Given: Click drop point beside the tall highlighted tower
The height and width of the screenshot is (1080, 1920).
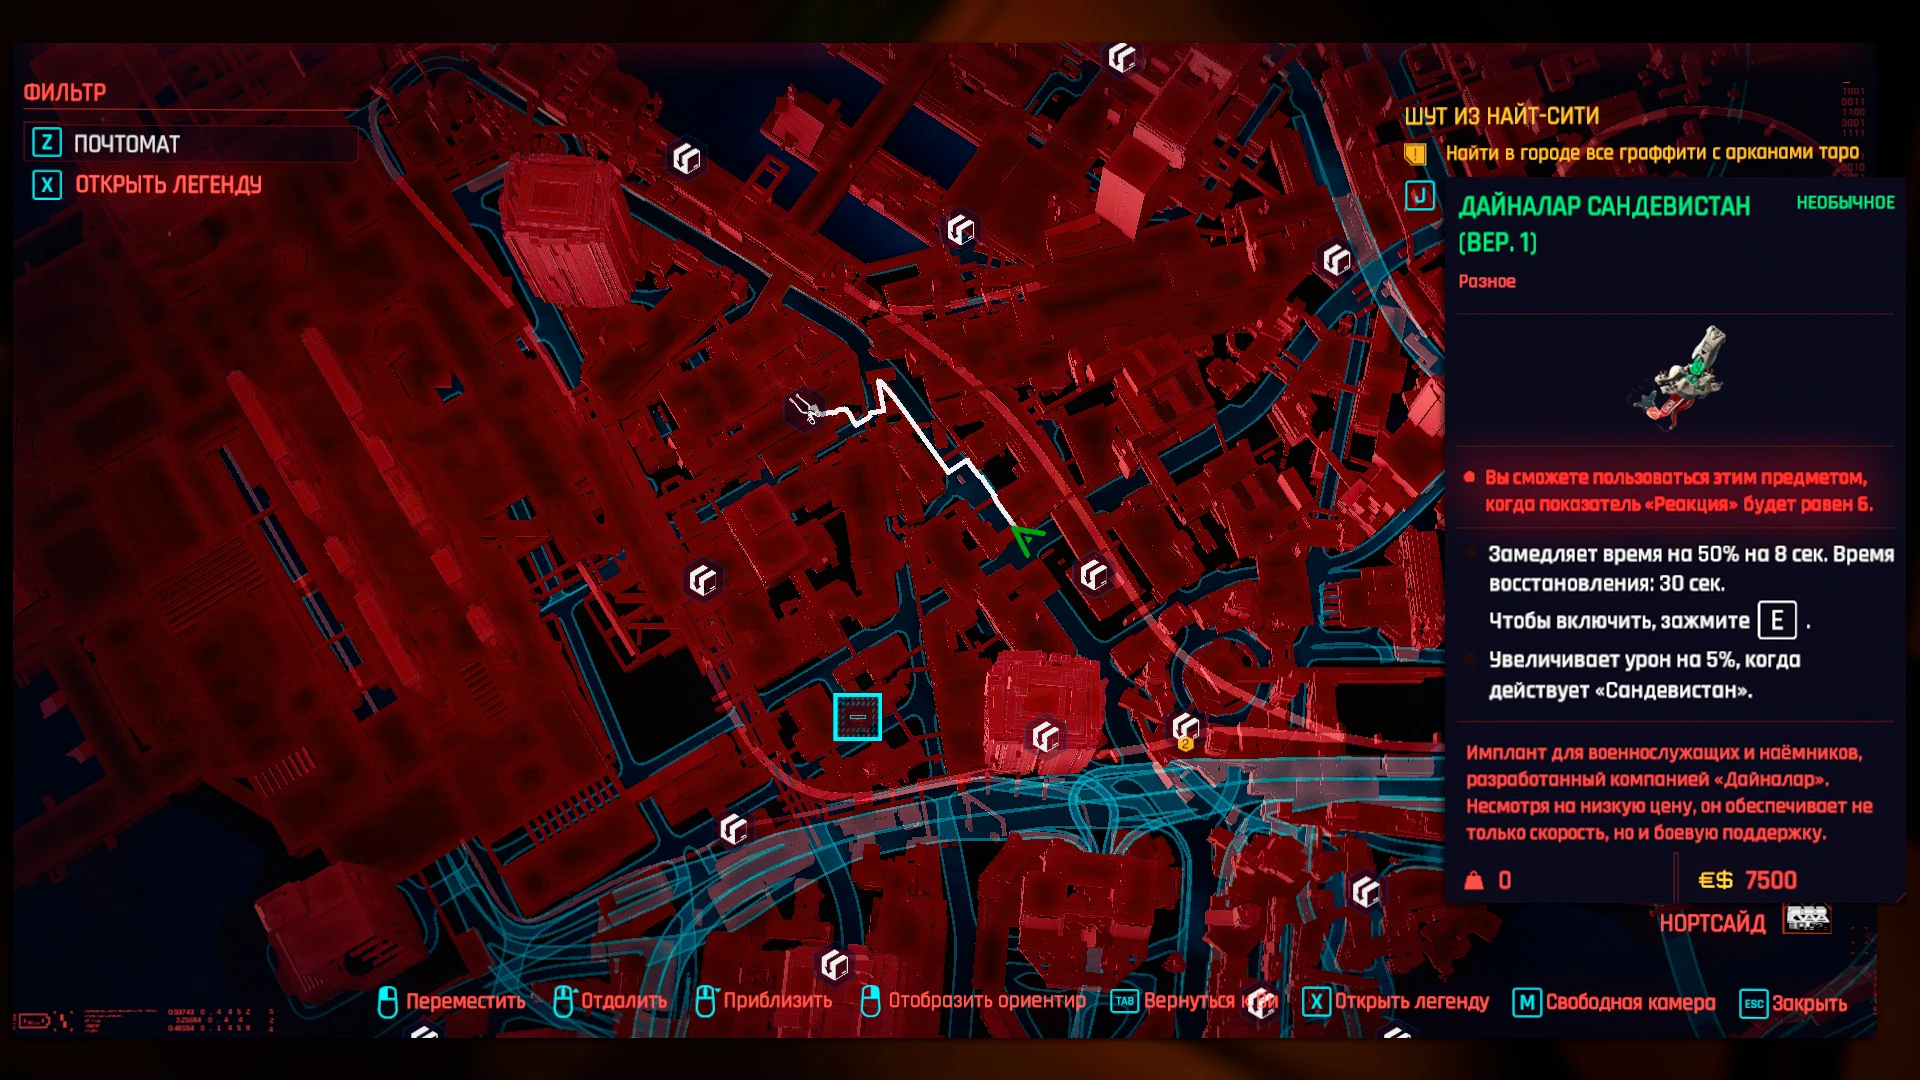Looking at the screenshot, I should (686, 158).
